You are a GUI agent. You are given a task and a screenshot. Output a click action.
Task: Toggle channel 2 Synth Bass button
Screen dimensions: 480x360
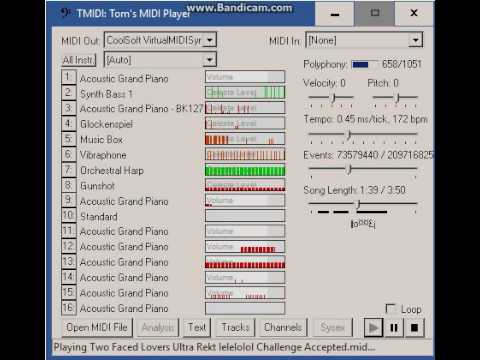click(x=69, y=92)
